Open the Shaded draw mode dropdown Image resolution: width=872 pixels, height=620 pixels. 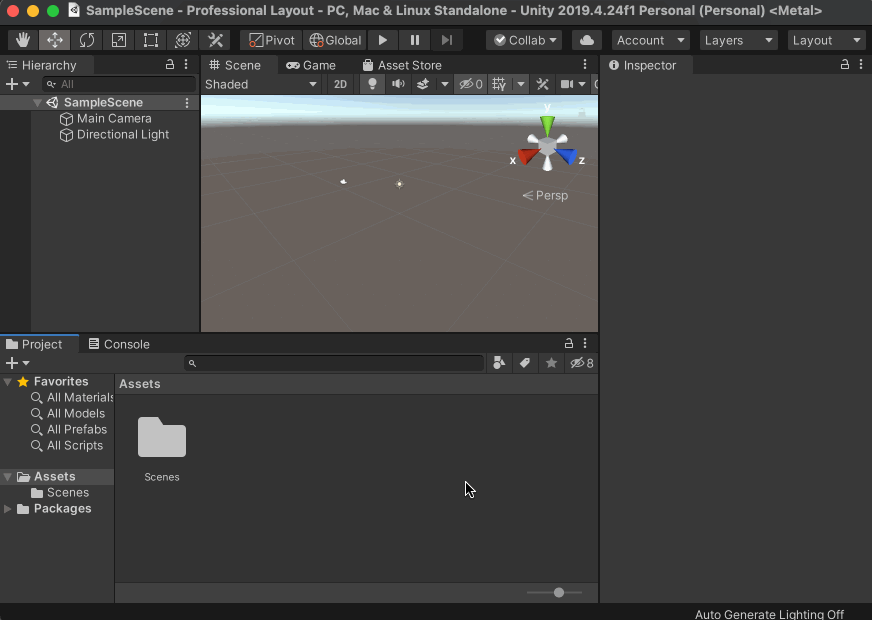coord(261,84)
